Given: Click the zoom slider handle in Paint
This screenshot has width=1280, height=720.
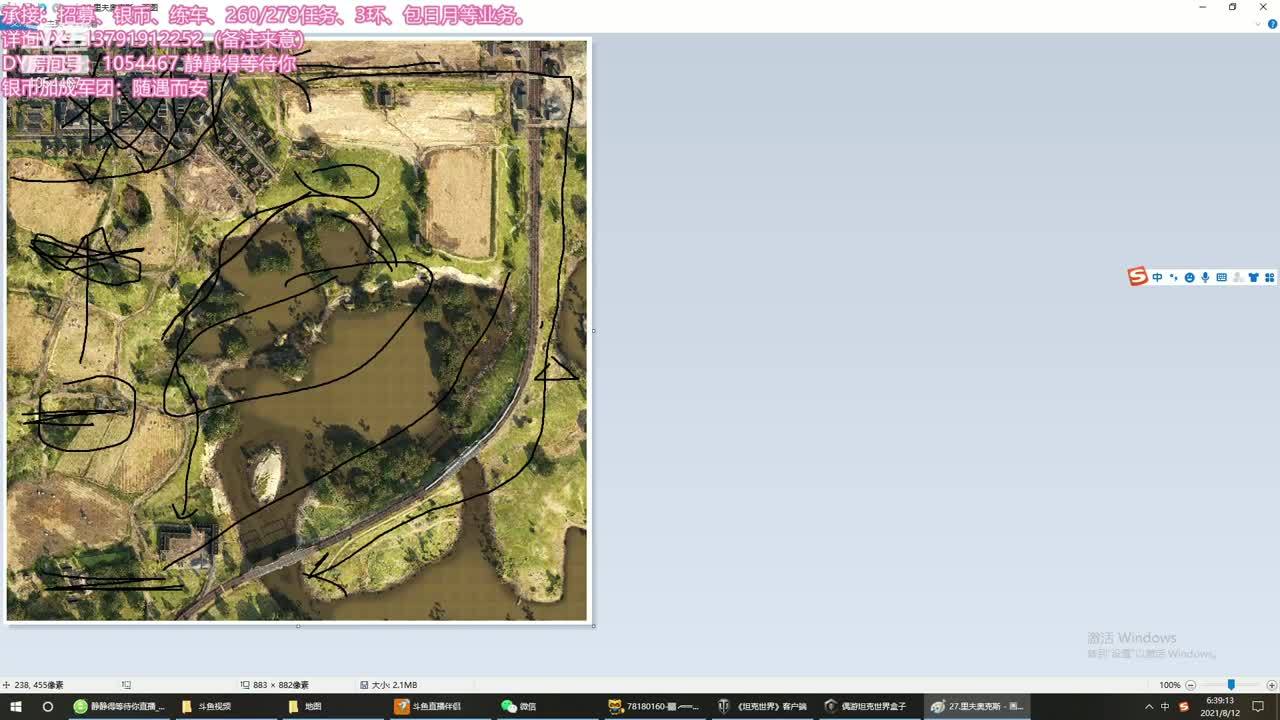Looking at the screenshot, I should click(1231, 685).
